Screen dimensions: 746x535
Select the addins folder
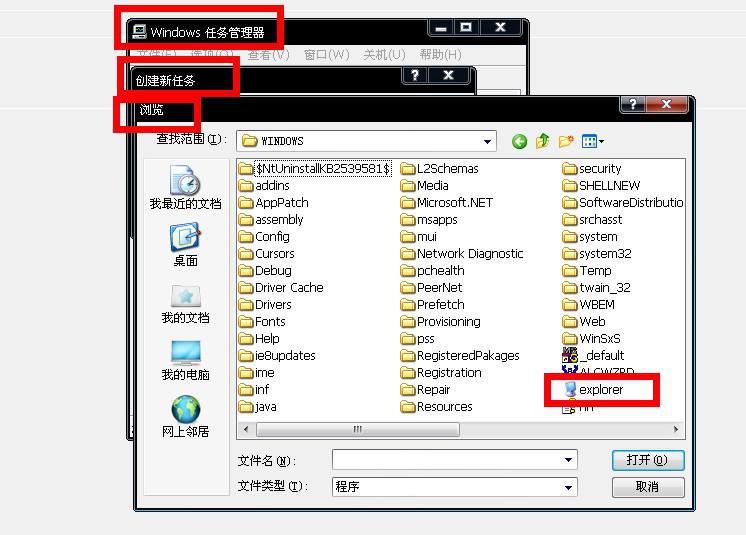pos(264,185)
